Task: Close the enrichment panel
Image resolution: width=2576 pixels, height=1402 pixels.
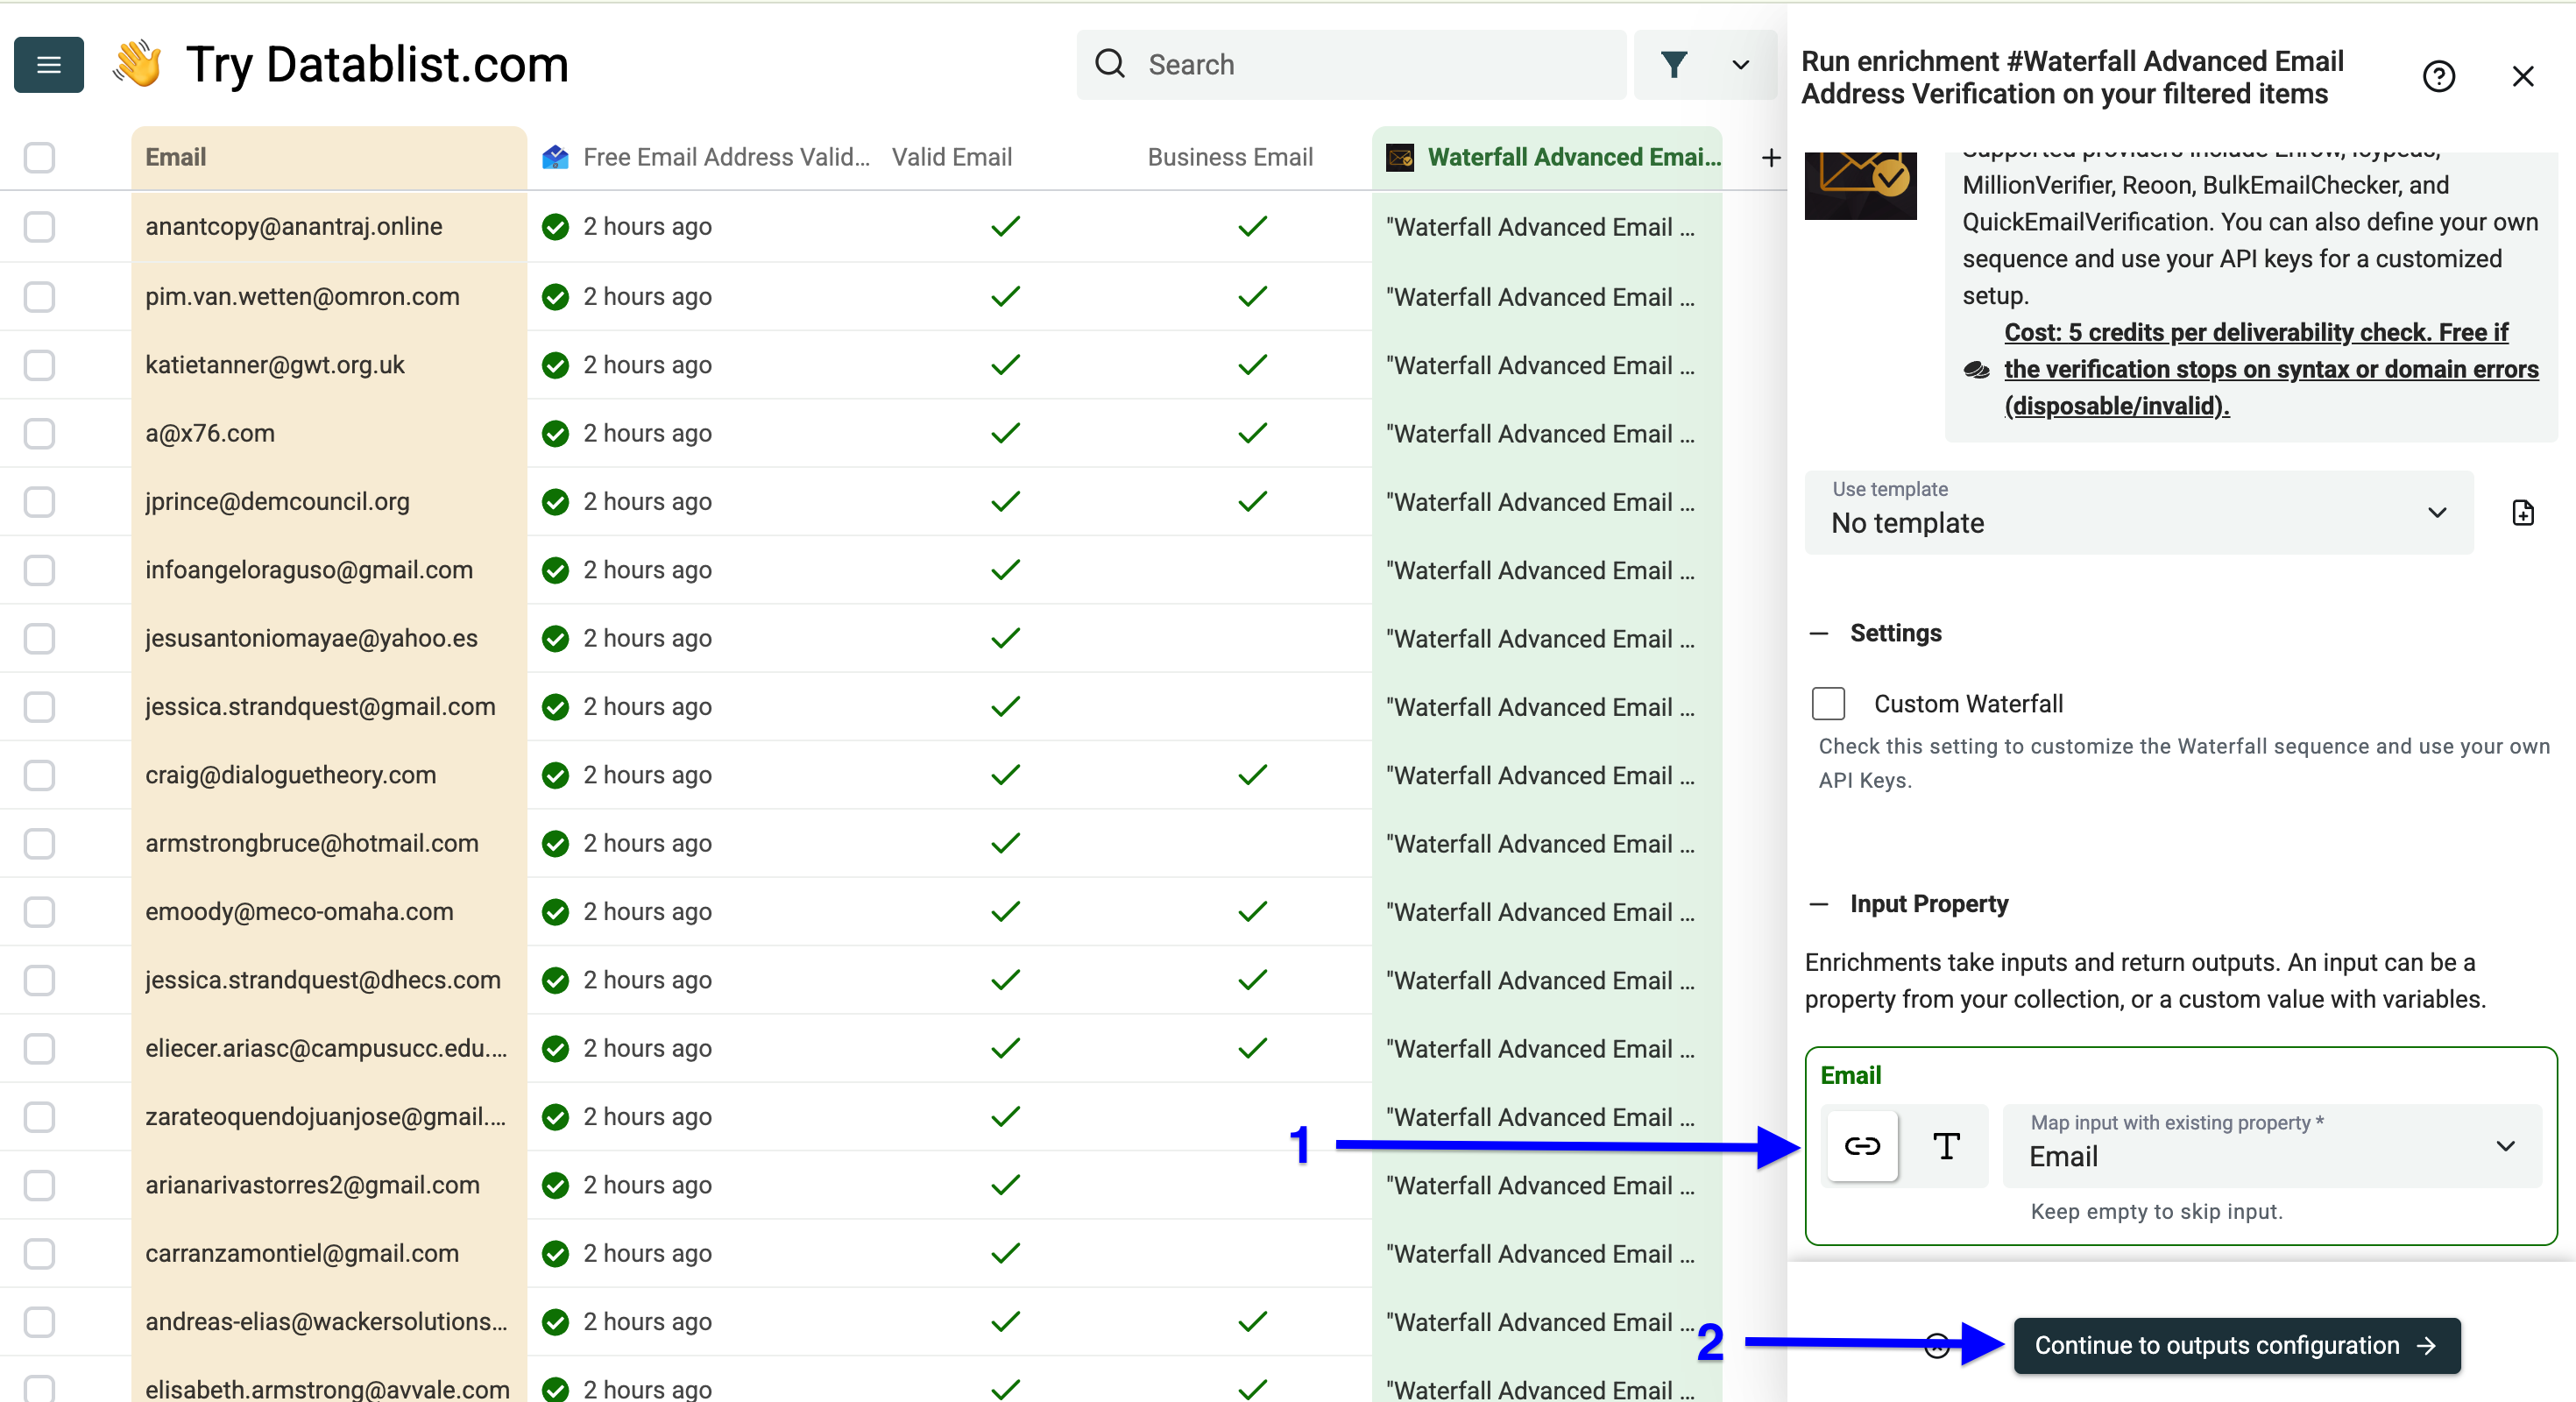Action: click(2522, 76)
